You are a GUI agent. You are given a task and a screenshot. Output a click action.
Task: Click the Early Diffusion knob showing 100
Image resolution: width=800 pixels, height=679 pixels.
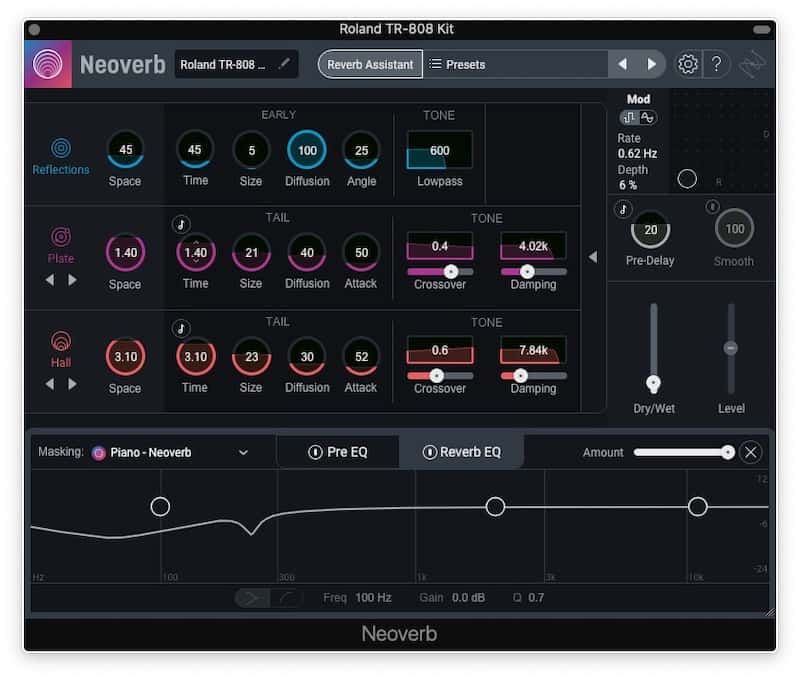tap(307, 150)
